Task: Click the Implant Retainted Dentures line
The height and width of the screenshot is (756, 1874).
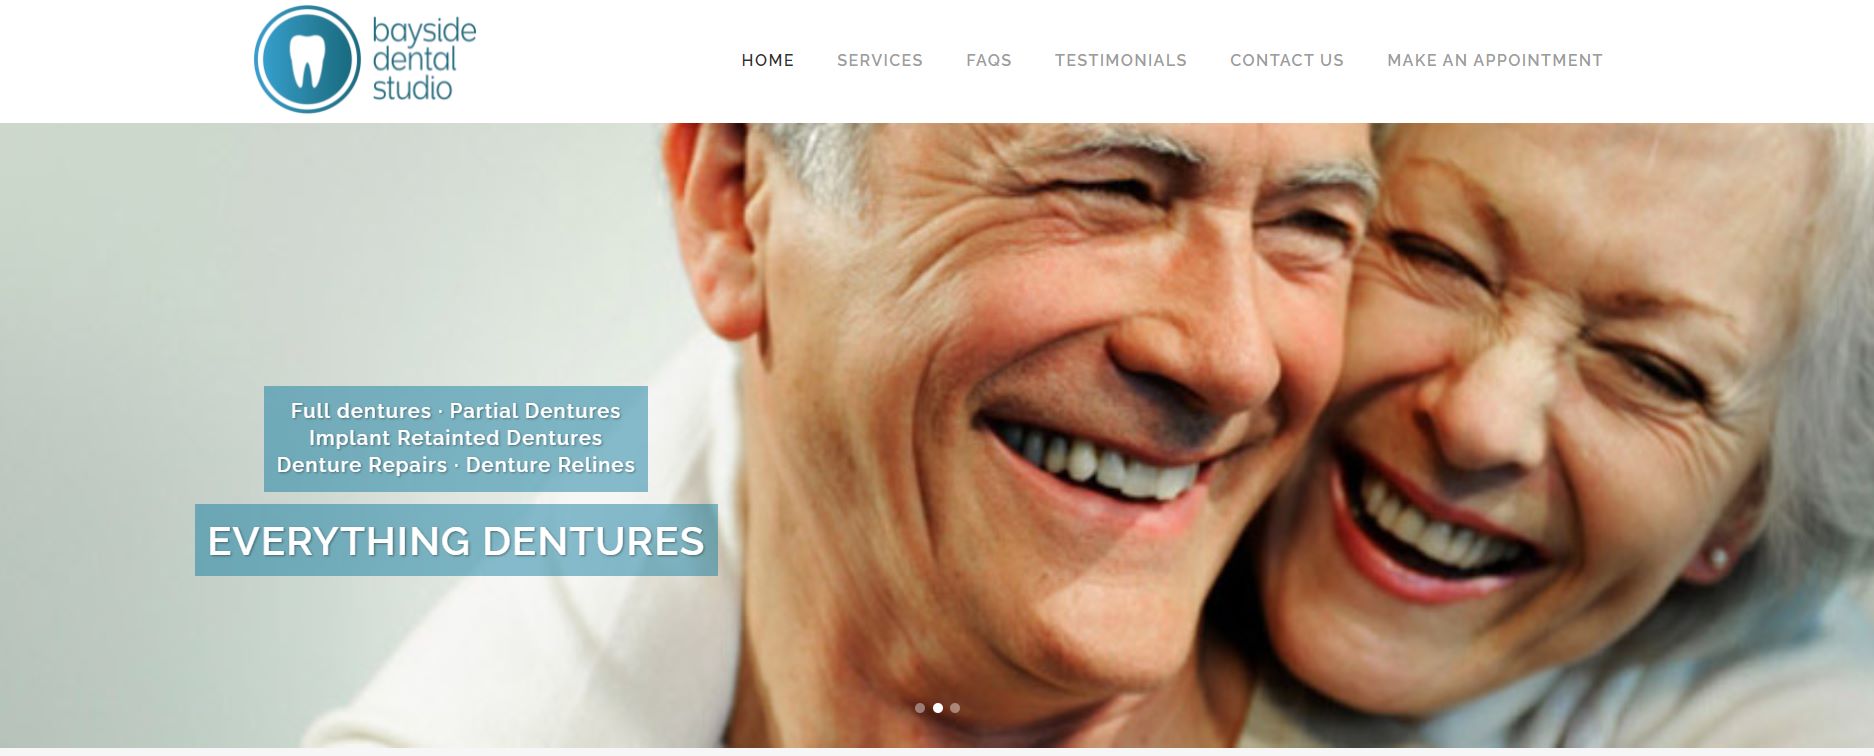Action: (x=456, y=438)
